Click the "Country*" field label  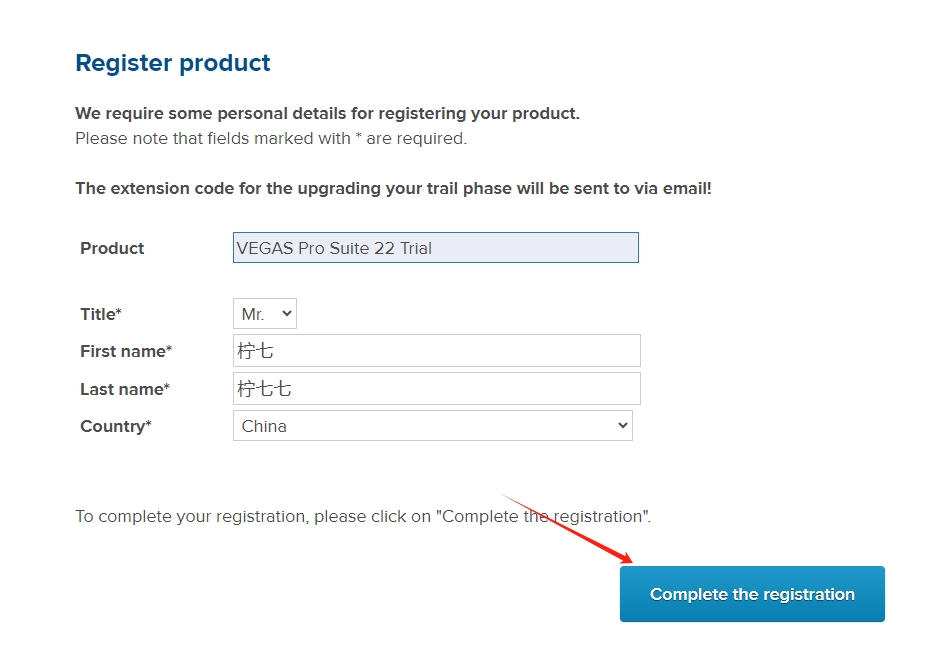(x=116, y=426)
